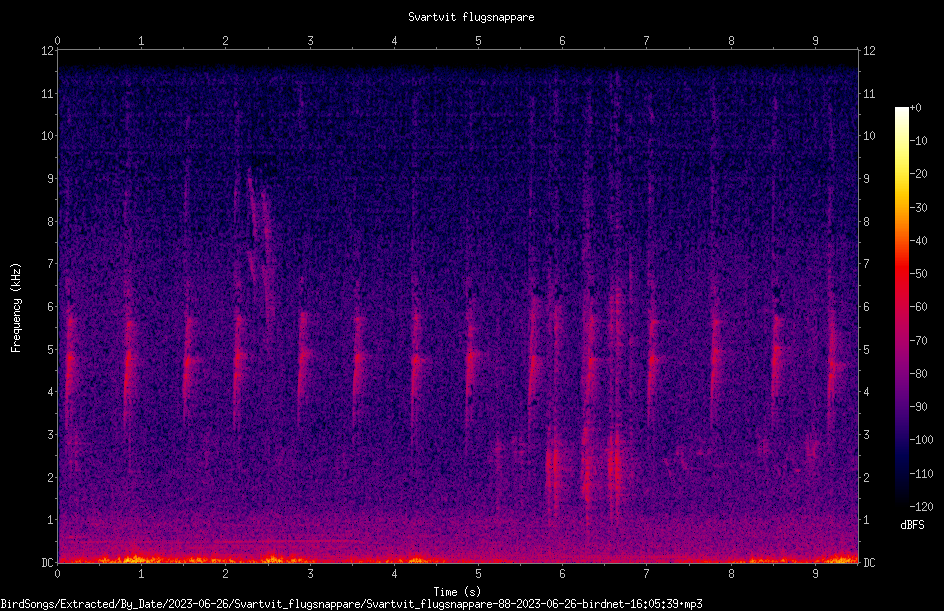The height and width of the screenshot is (611, 944).
Task: Click the title 'Svartvit flugsnappare'
Action: tap(471, 17)
